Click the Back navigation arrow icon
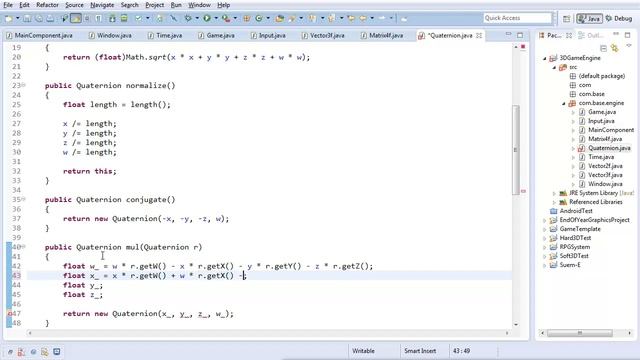 point(362,18)
